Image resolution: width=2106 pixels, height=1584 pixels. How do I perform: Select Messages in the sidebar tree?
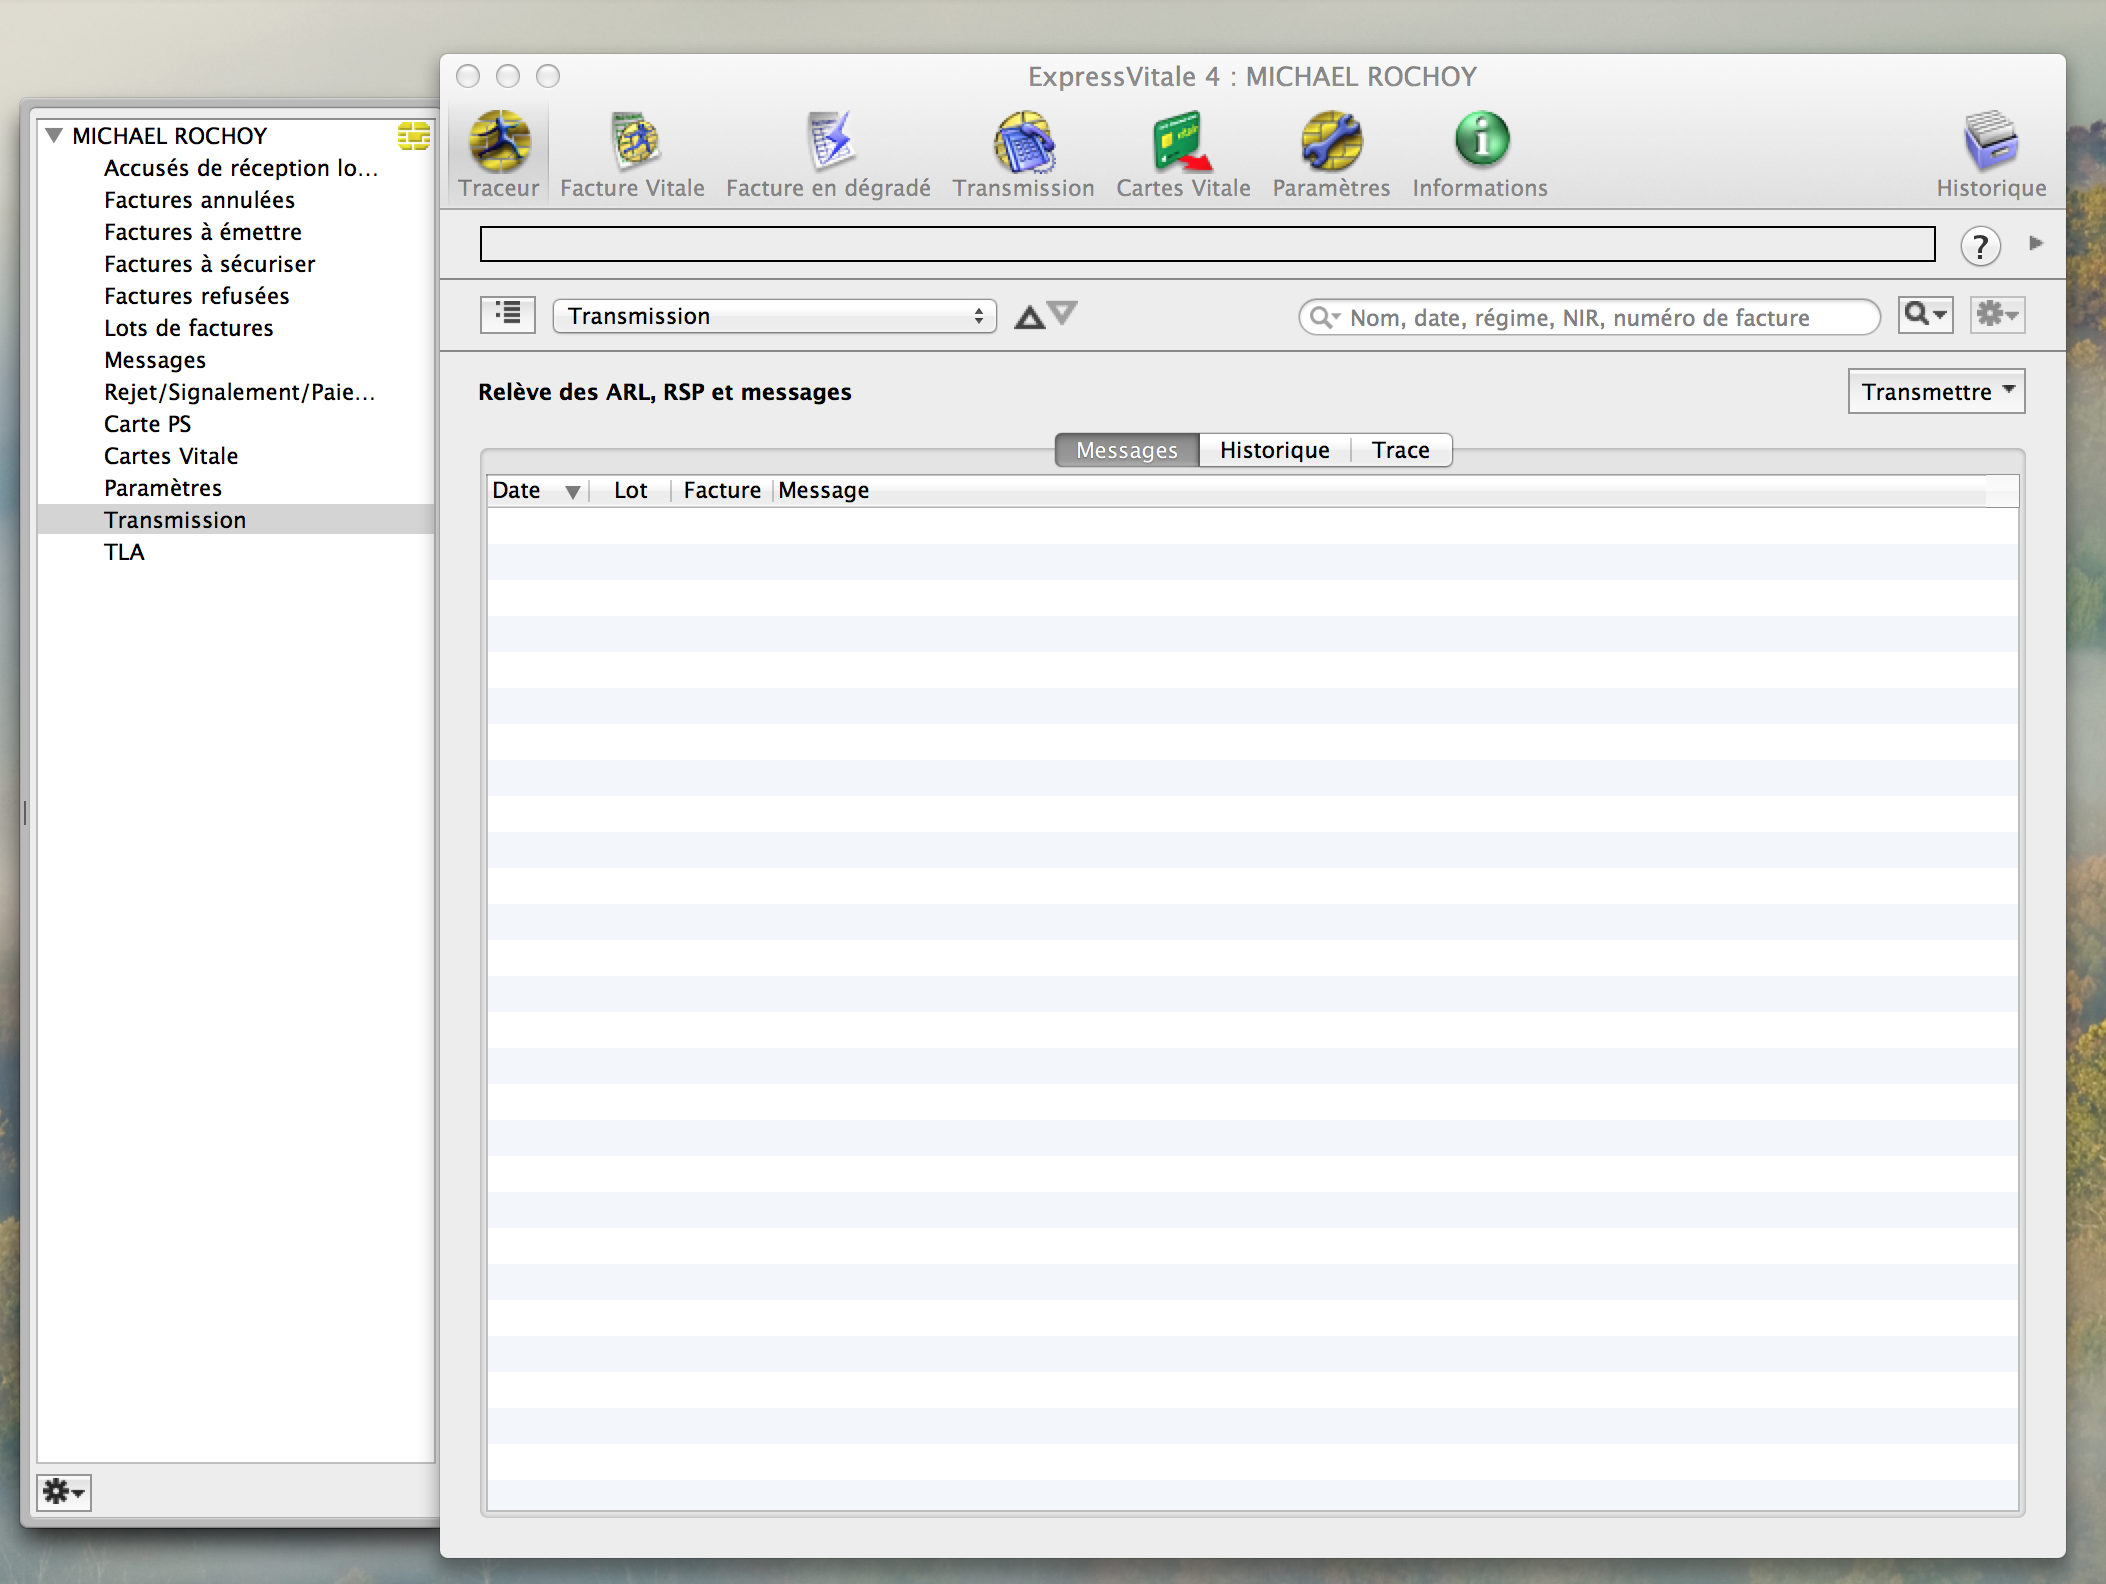point(155,360)
